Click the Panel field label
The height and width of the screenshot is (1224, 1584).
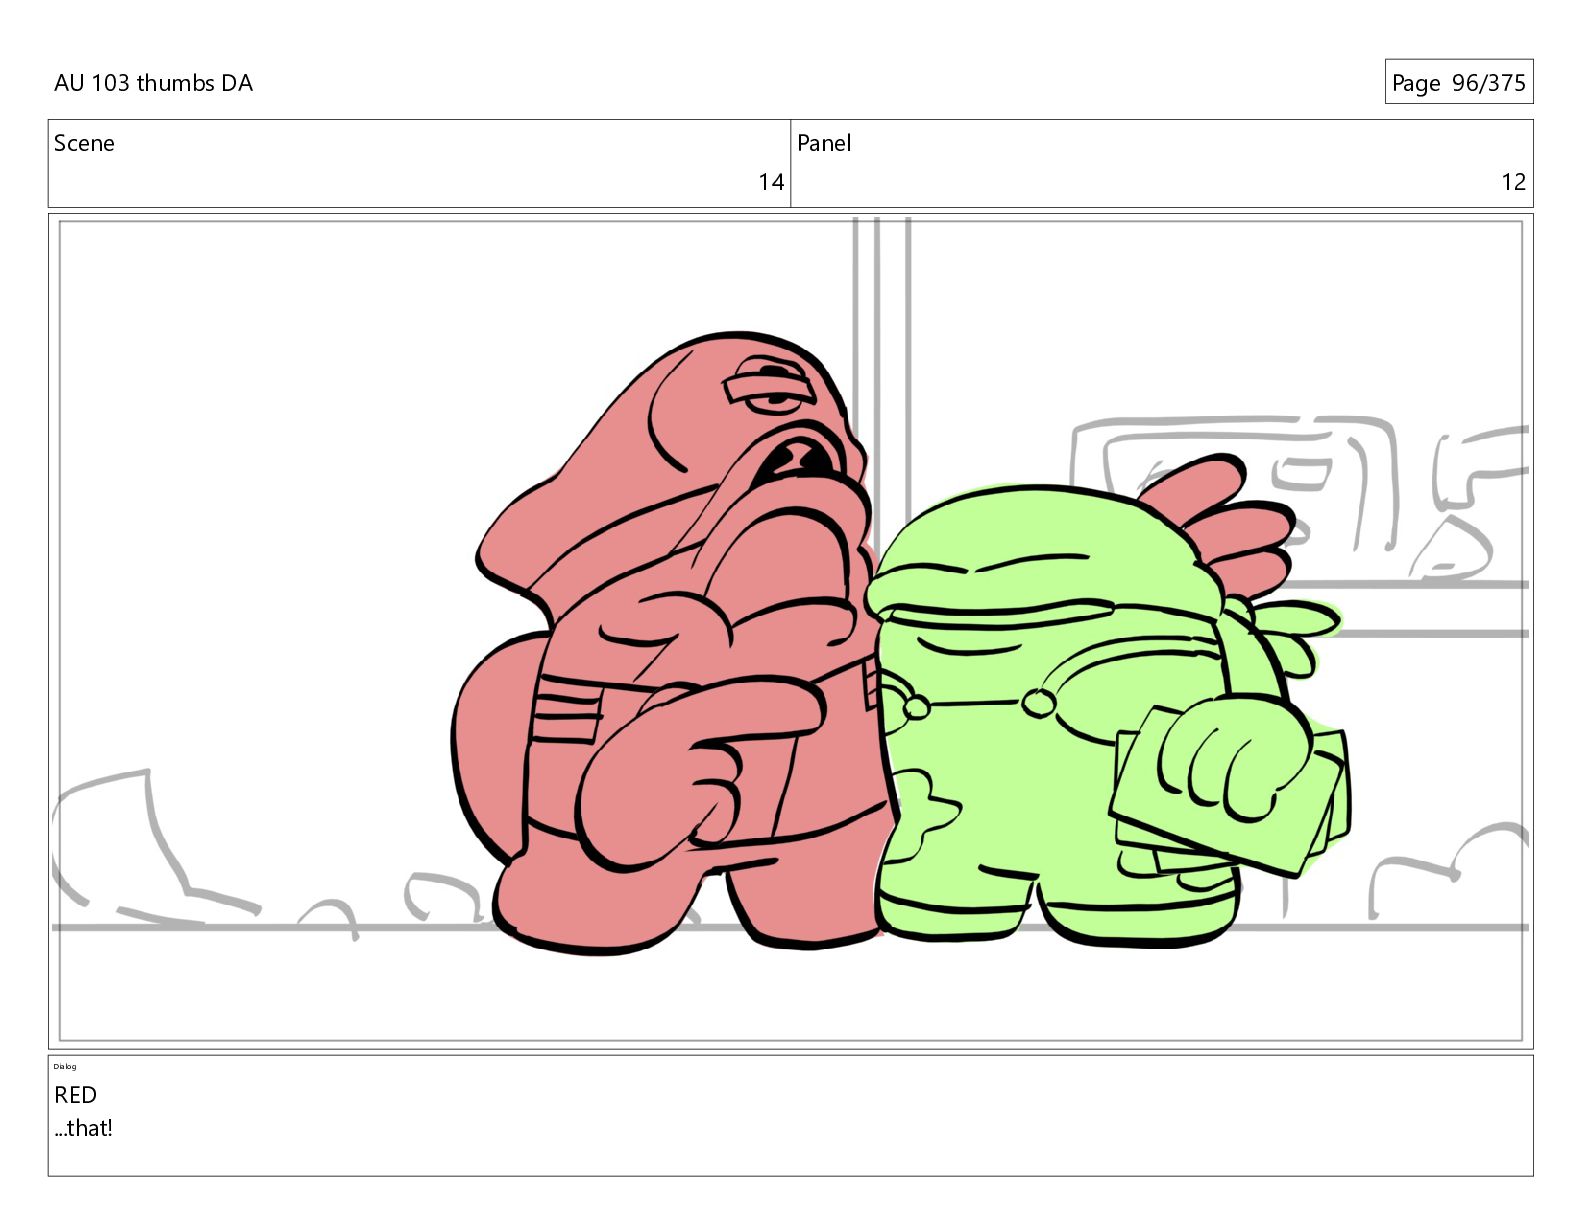[x=824, y=143]
